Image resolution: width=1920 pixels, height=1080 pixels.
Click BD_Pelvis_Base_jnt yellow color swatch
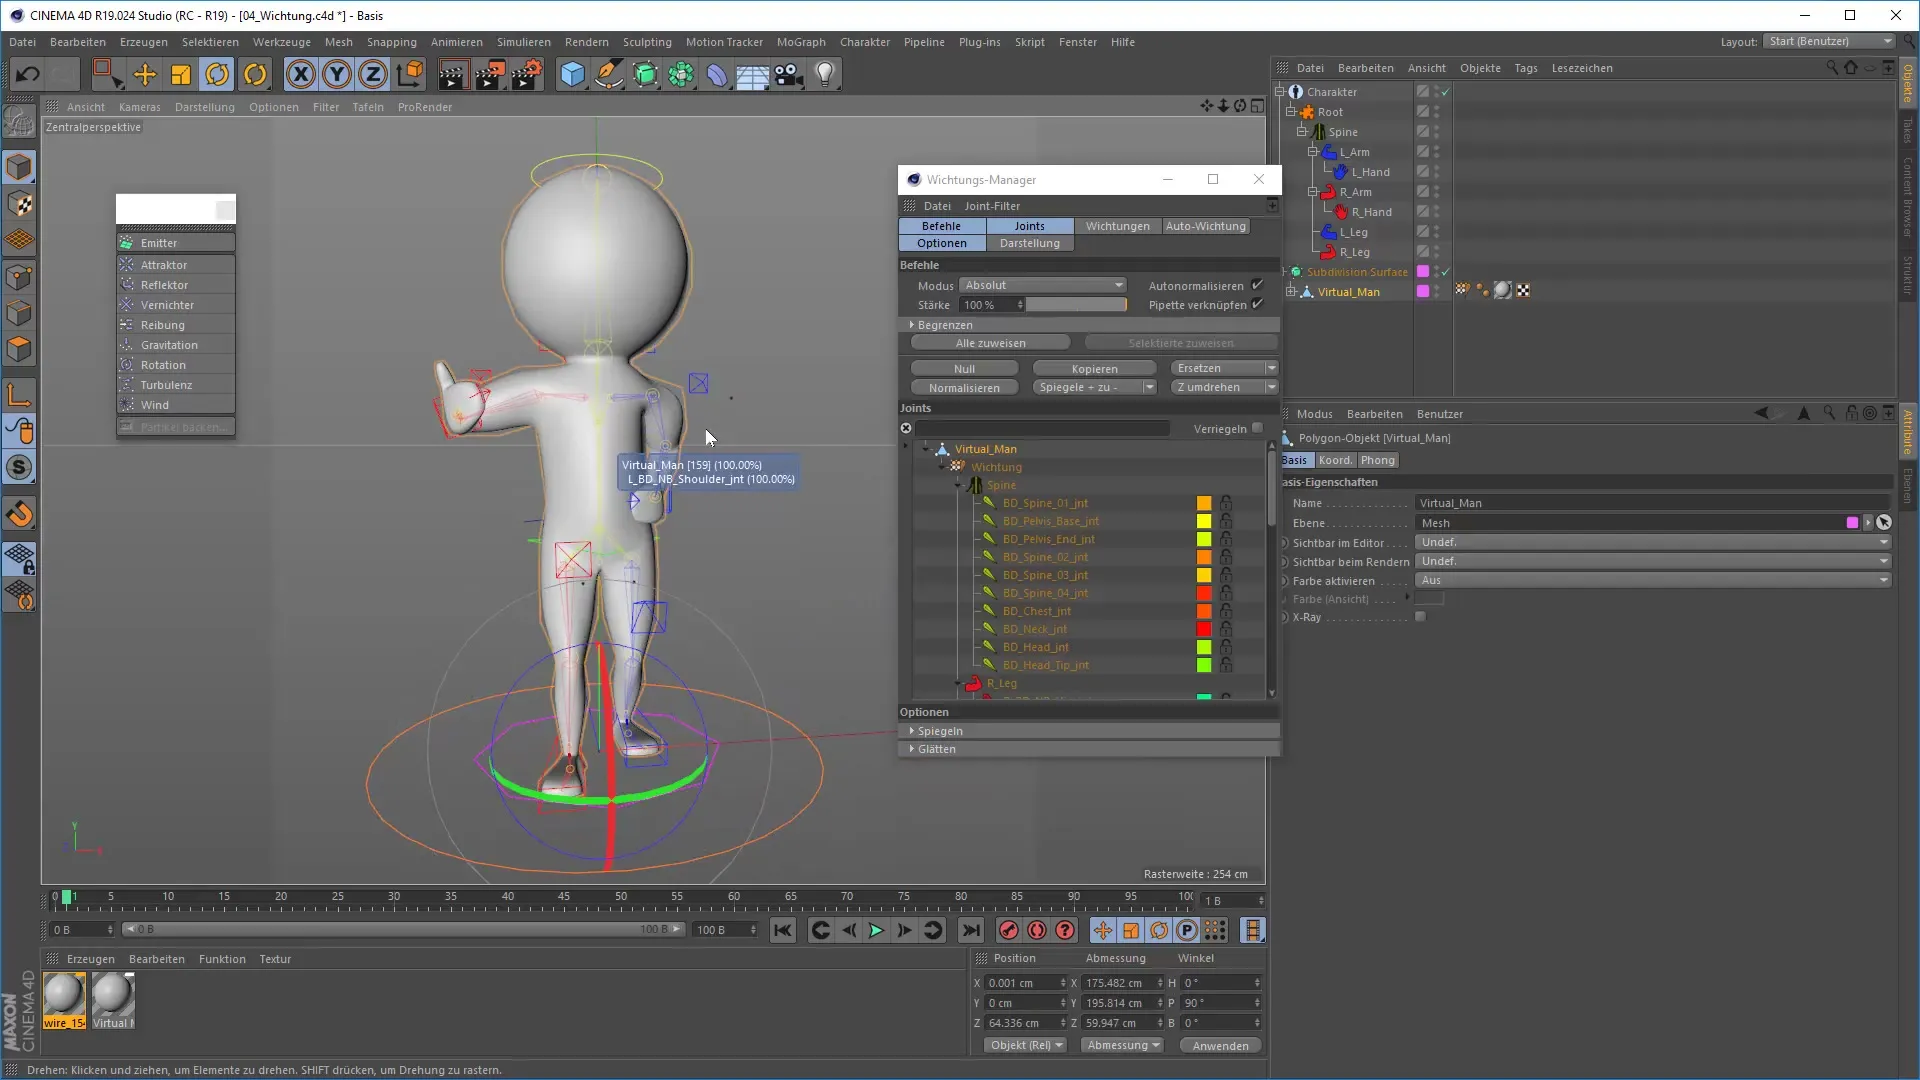1204,521
